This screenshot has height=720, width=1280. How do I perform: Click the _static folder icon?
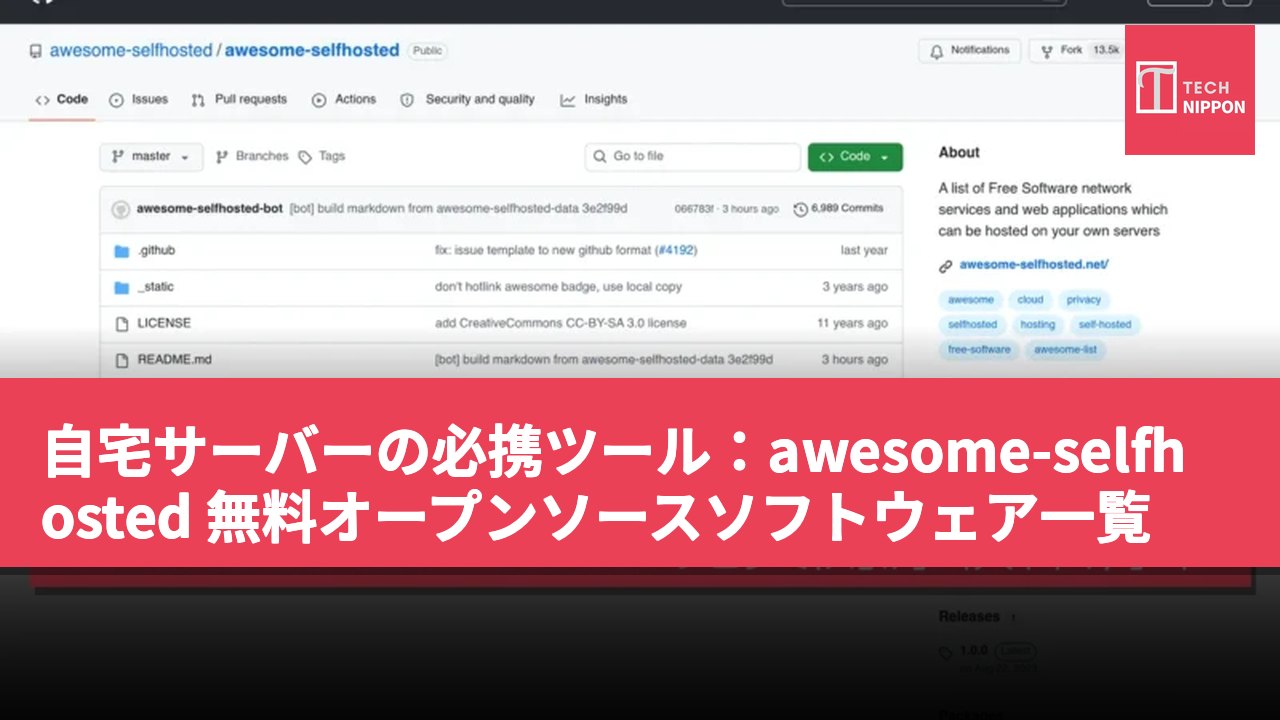[122, 287]
